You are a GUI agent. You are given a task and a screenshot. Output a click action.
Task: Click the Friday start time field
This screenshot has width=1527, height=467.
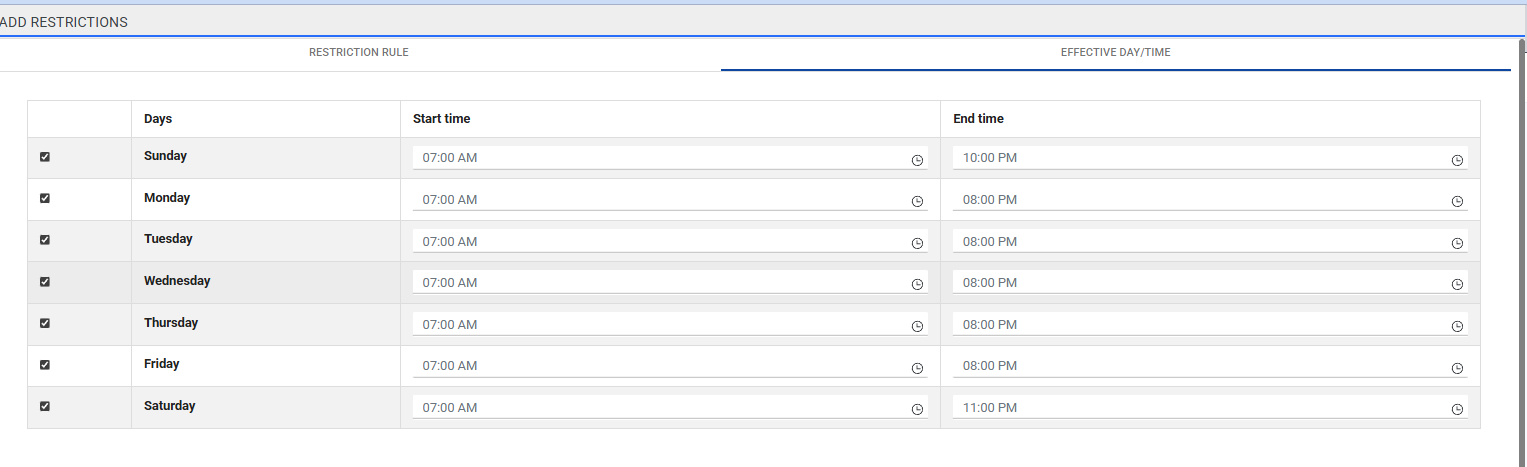(x=660, y=366)
